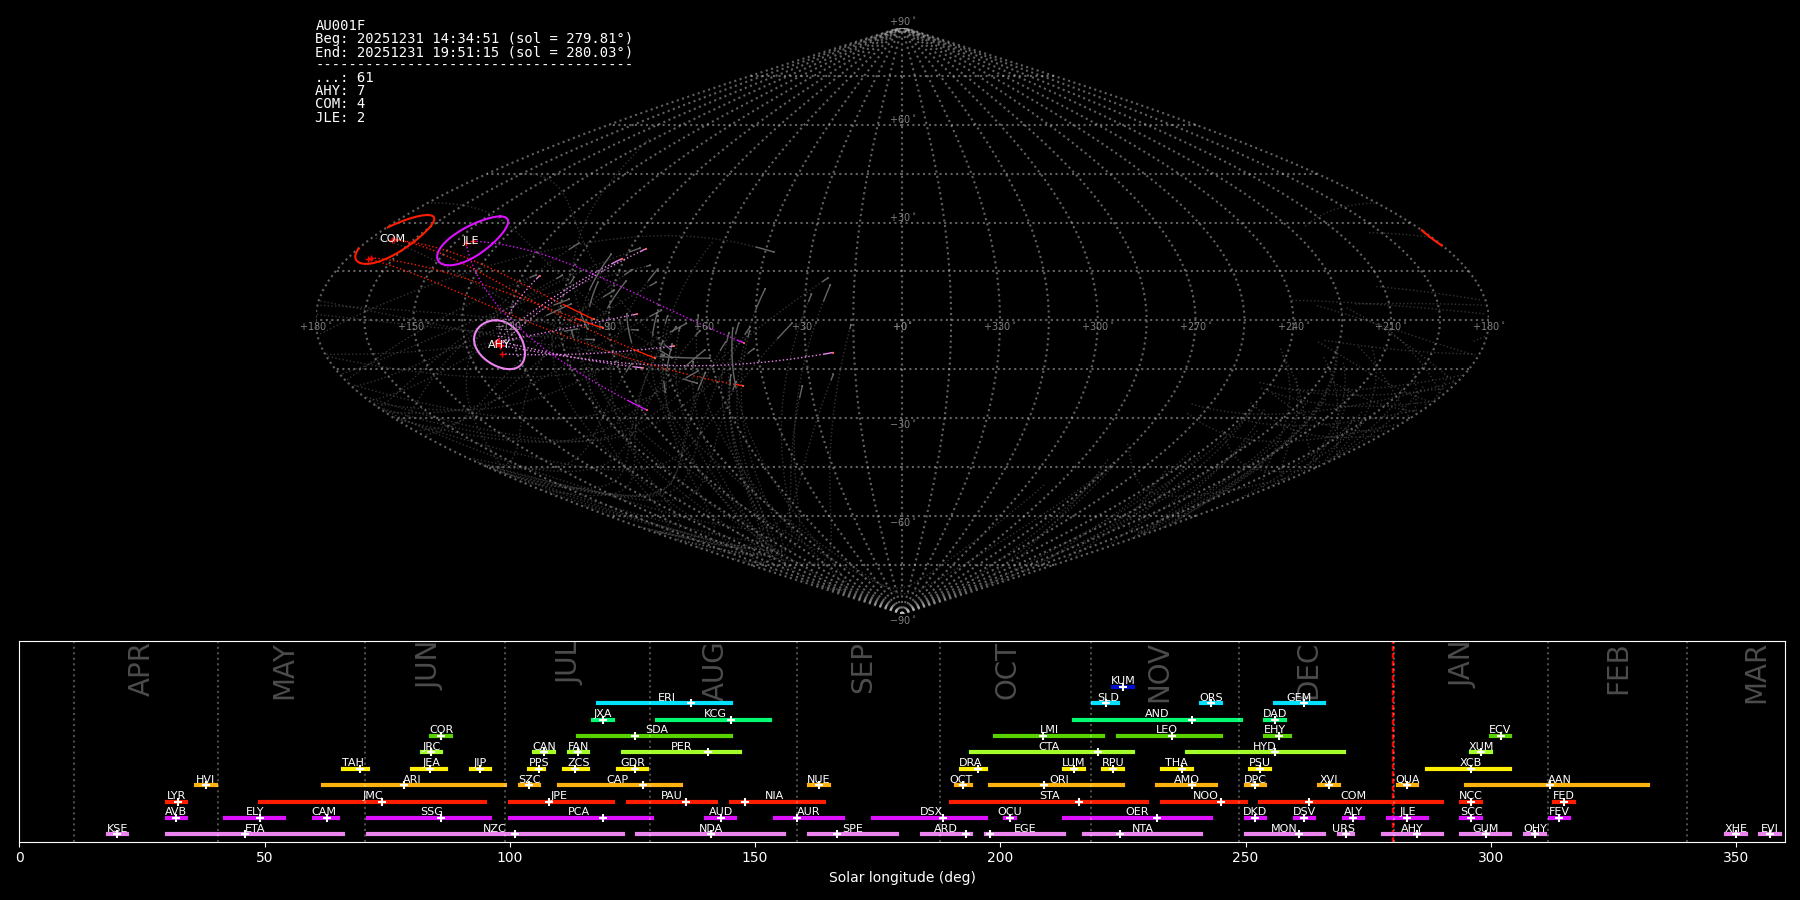Click the red JMC shower bar
Image resolution: width=1800 pixels, height=900 pixels.
click(373, 802)
